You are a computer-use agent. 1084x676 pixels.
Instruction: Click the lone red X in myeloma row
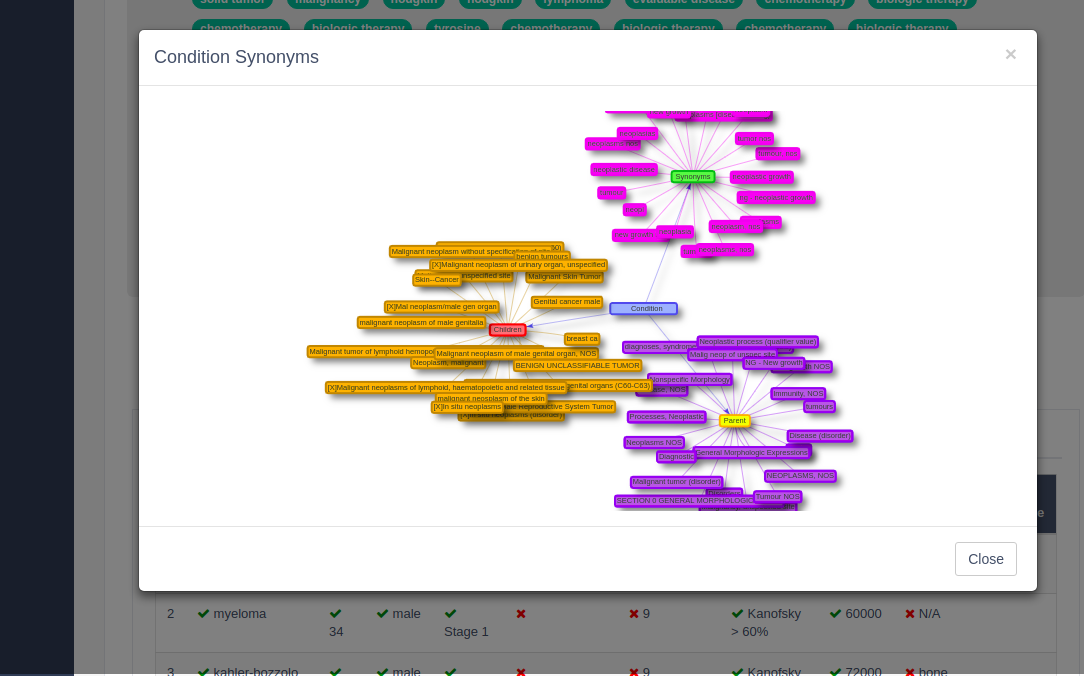[x=521, y=614]
